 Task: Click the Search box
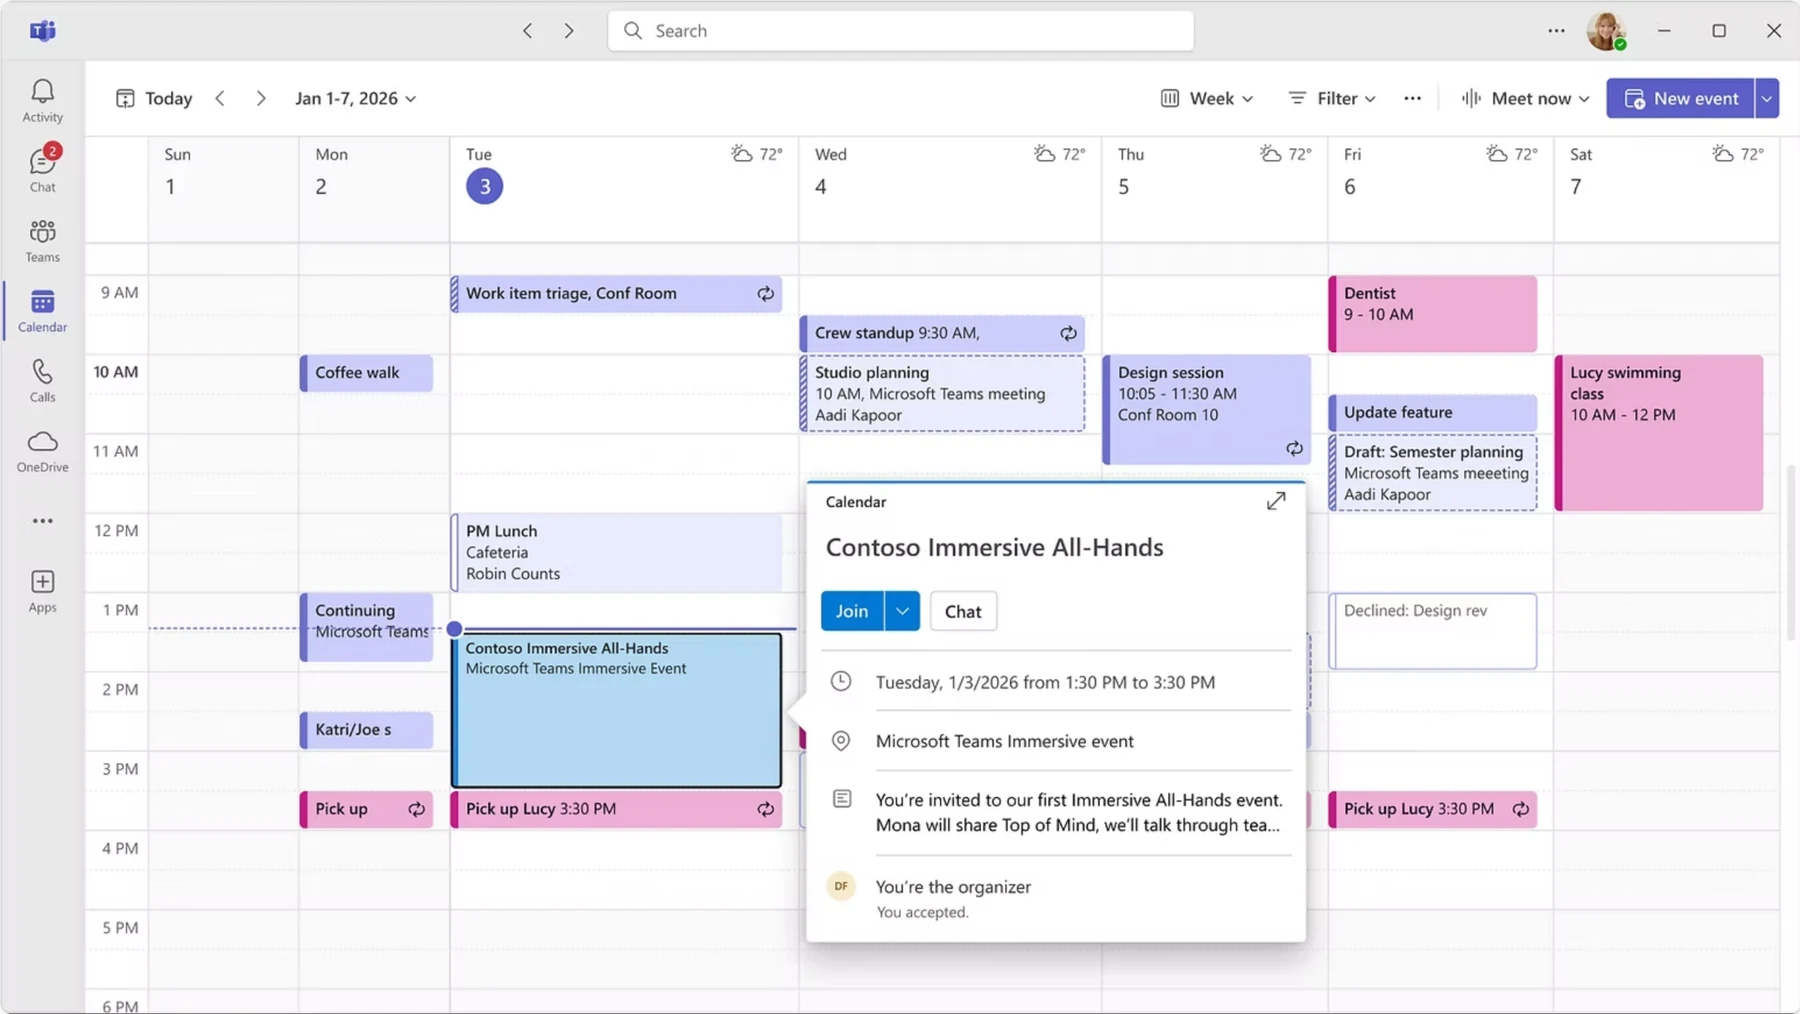900,31
